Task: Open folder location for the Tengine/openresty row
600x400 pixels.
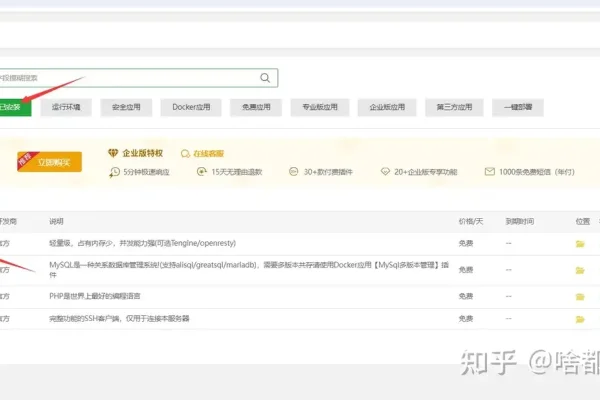Action: pyautogui.click(x=580, y=244)
